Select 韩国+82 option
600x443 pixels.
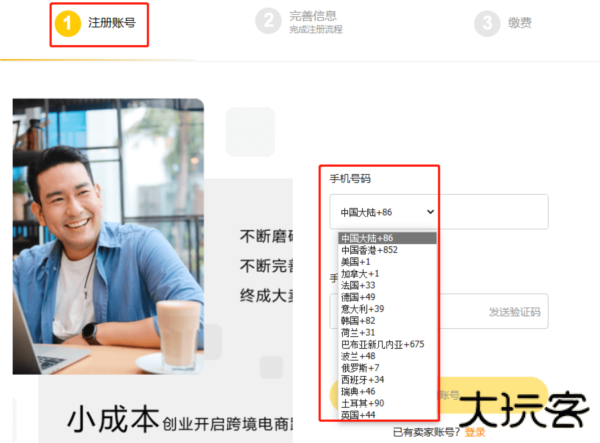[x=387, y=321]
